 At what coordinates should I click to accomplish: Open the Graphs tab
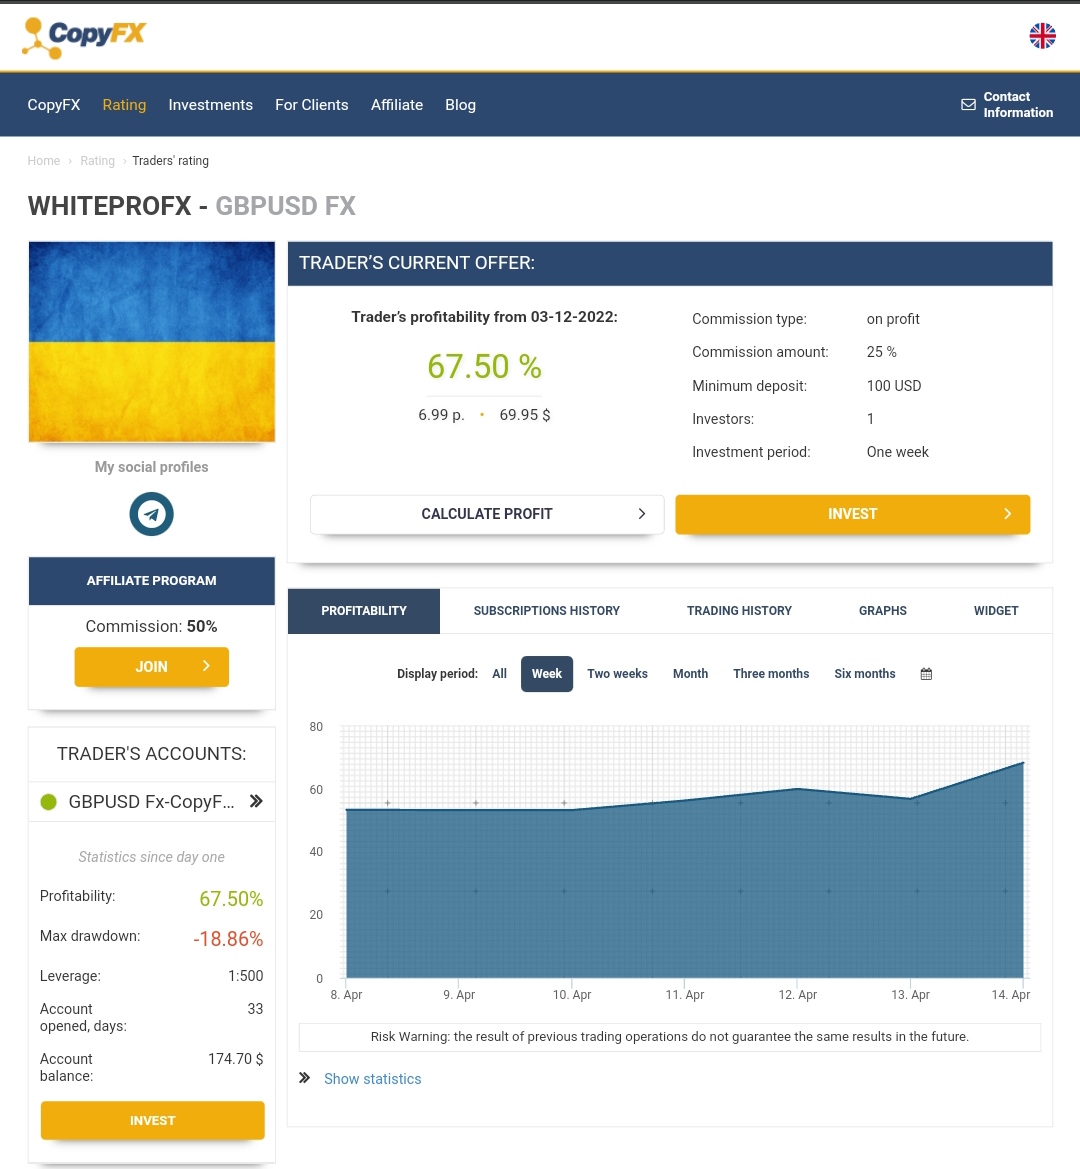point(882,611)
